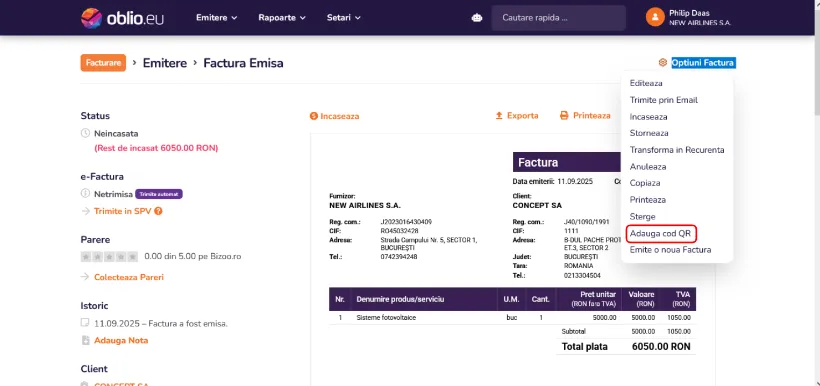
Task: Expand the Setari dropdown menu
Action: click(x=344, y=18)
